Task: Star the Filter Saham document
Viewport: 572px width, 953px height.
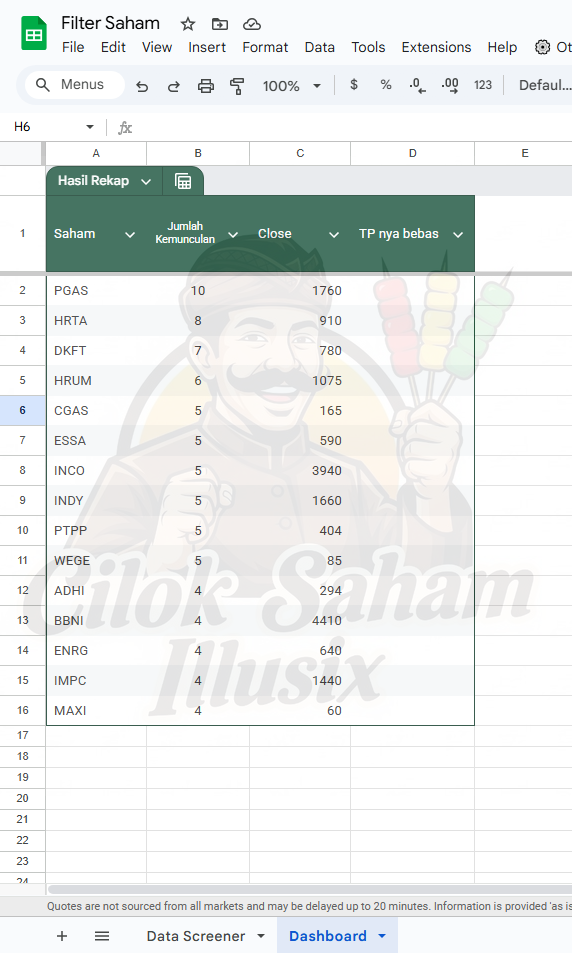Action: pyautogui.click(x=188, y=24)
